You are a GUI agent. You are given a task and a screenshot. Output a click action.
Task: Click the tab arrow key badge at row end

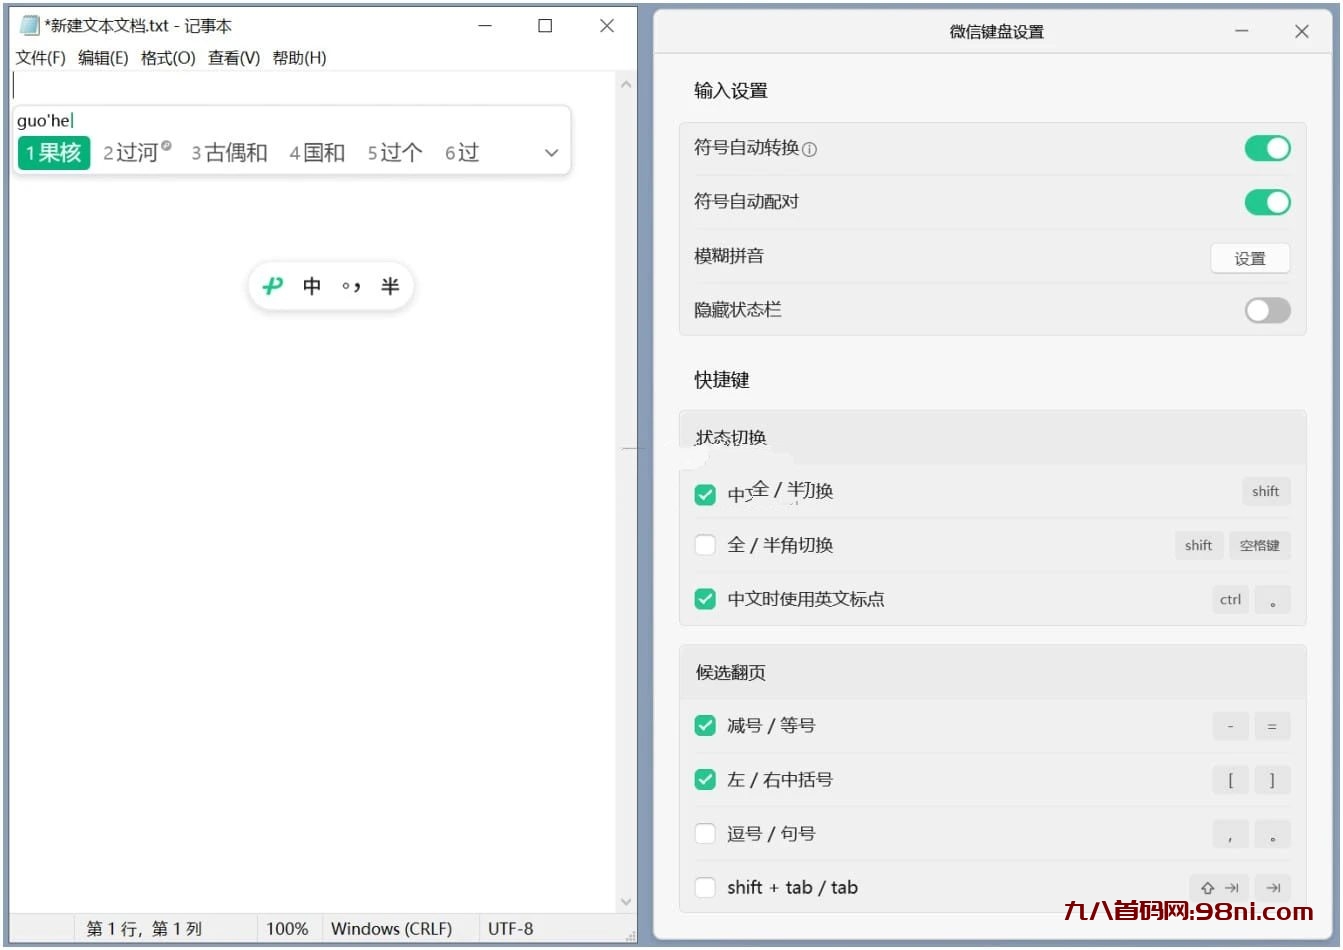click(x=1273, y=887)
